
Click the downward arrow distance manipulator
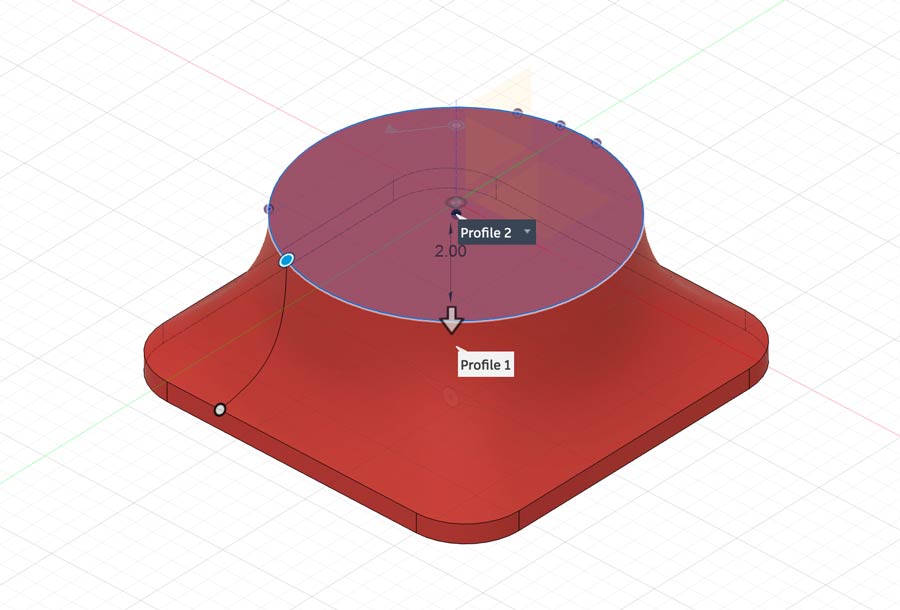tap(452, 320)
